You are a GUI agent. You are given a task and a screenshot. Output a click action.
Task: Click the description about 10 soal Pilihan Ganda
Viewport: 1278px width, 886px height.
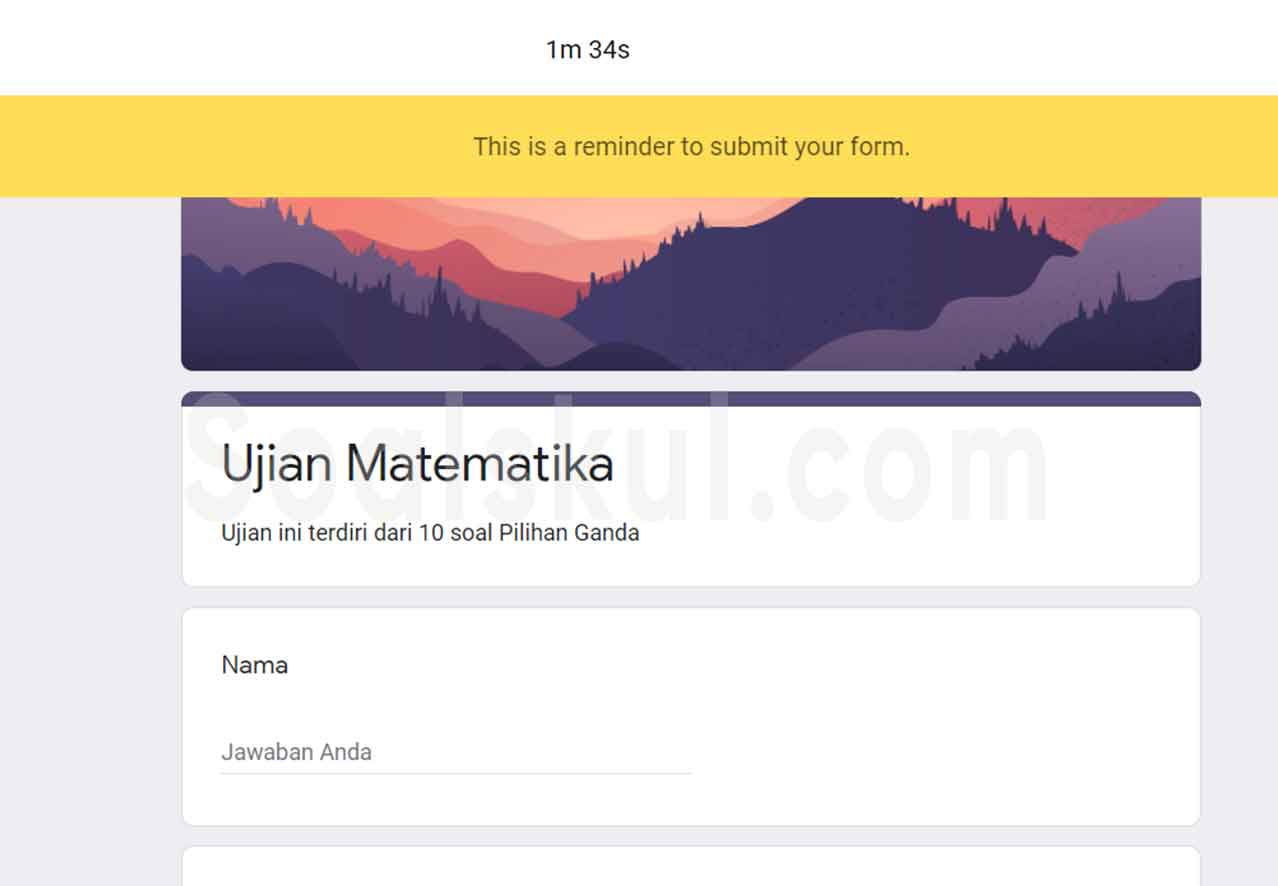tap(430, 532)
